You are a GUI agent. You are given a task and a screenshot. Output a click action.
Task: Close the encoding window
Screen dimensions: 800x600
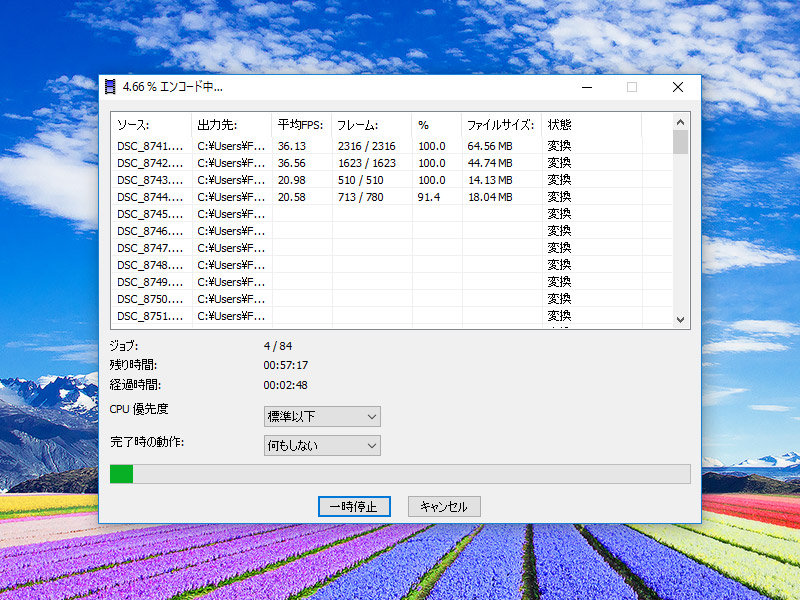click(x=678, y=87)
